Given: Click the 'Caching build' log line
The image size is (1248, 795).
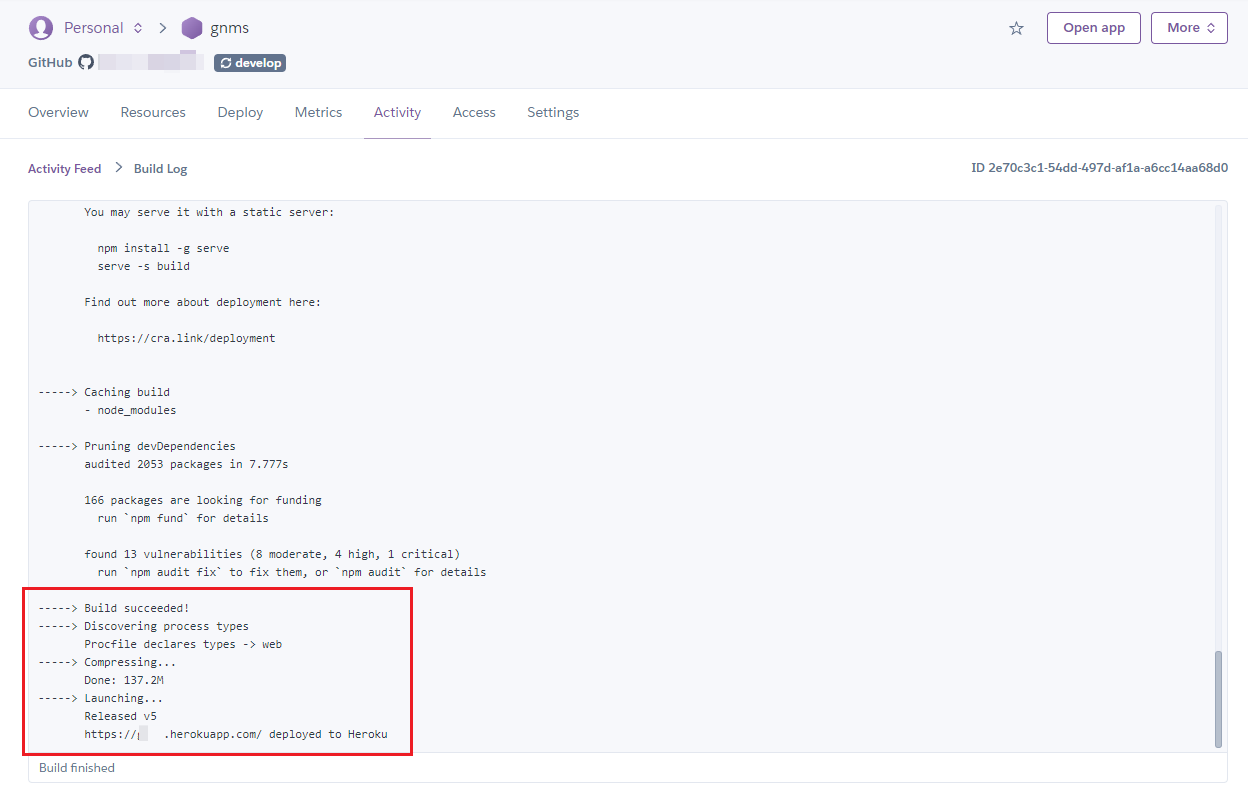Looking at the screenshot, I should [127, 392].
